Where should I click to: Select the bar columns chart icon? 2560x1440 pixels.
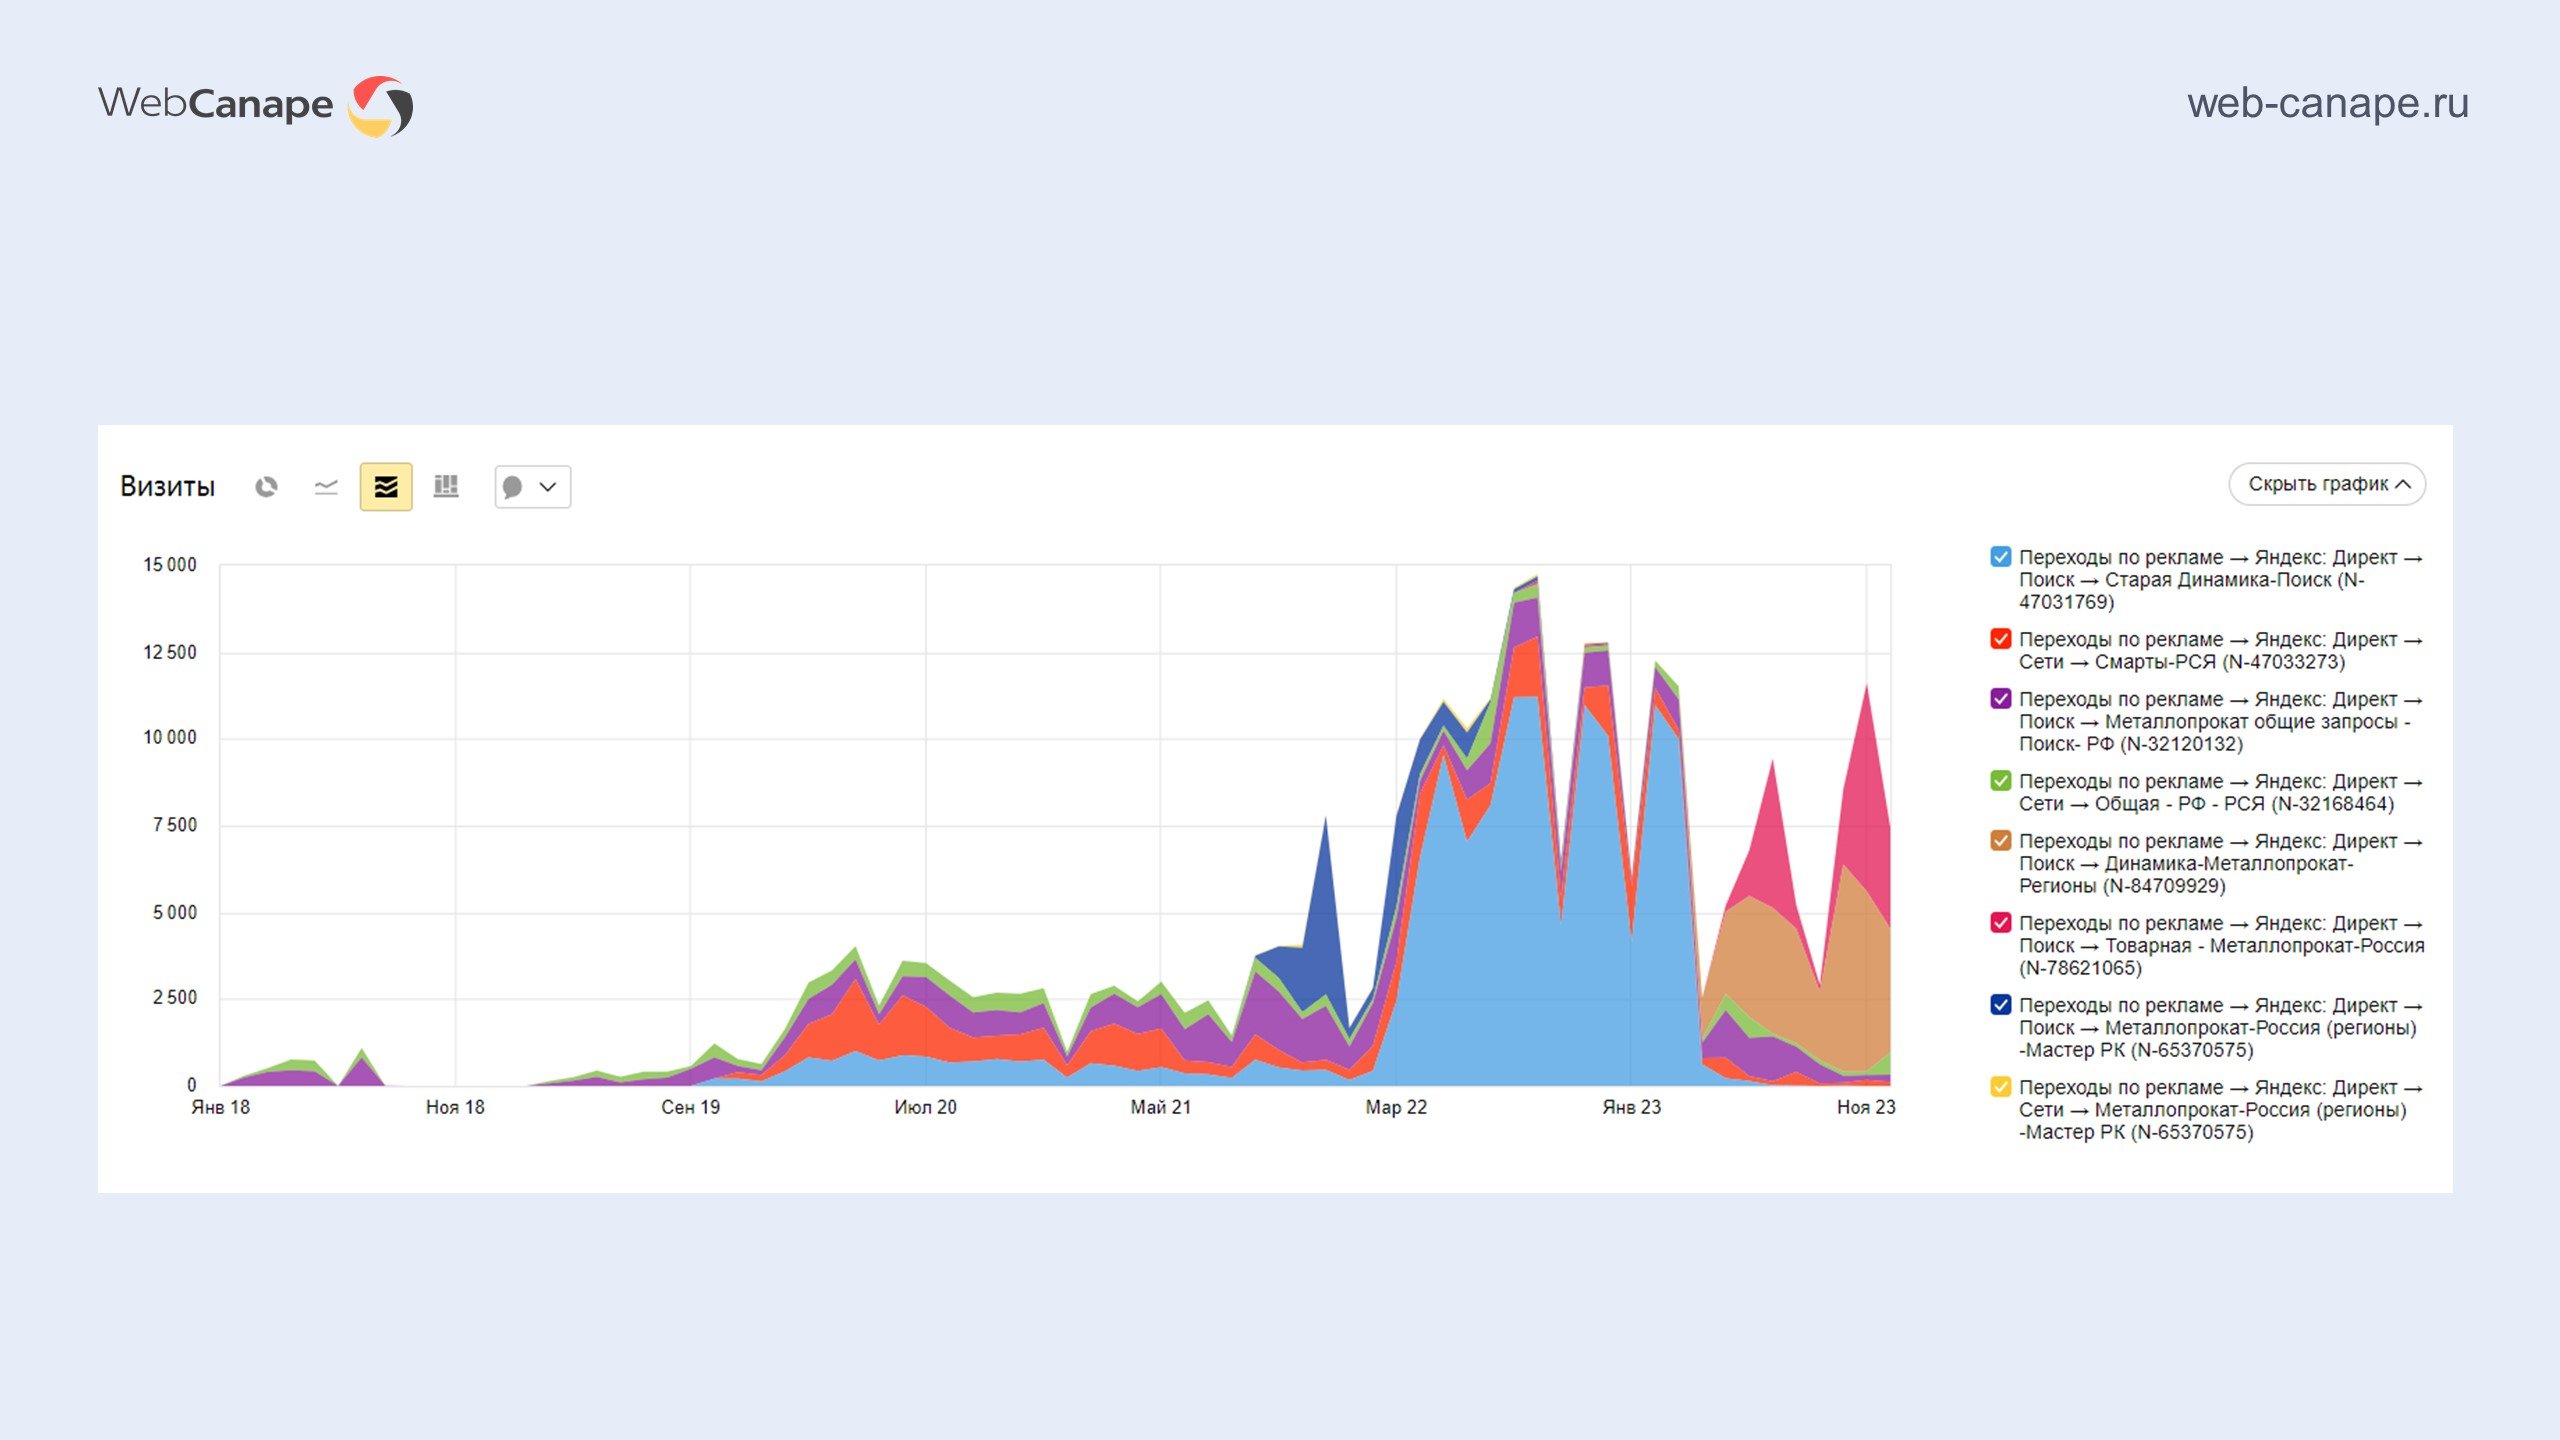pyautogui.click(x=446, y=487)
